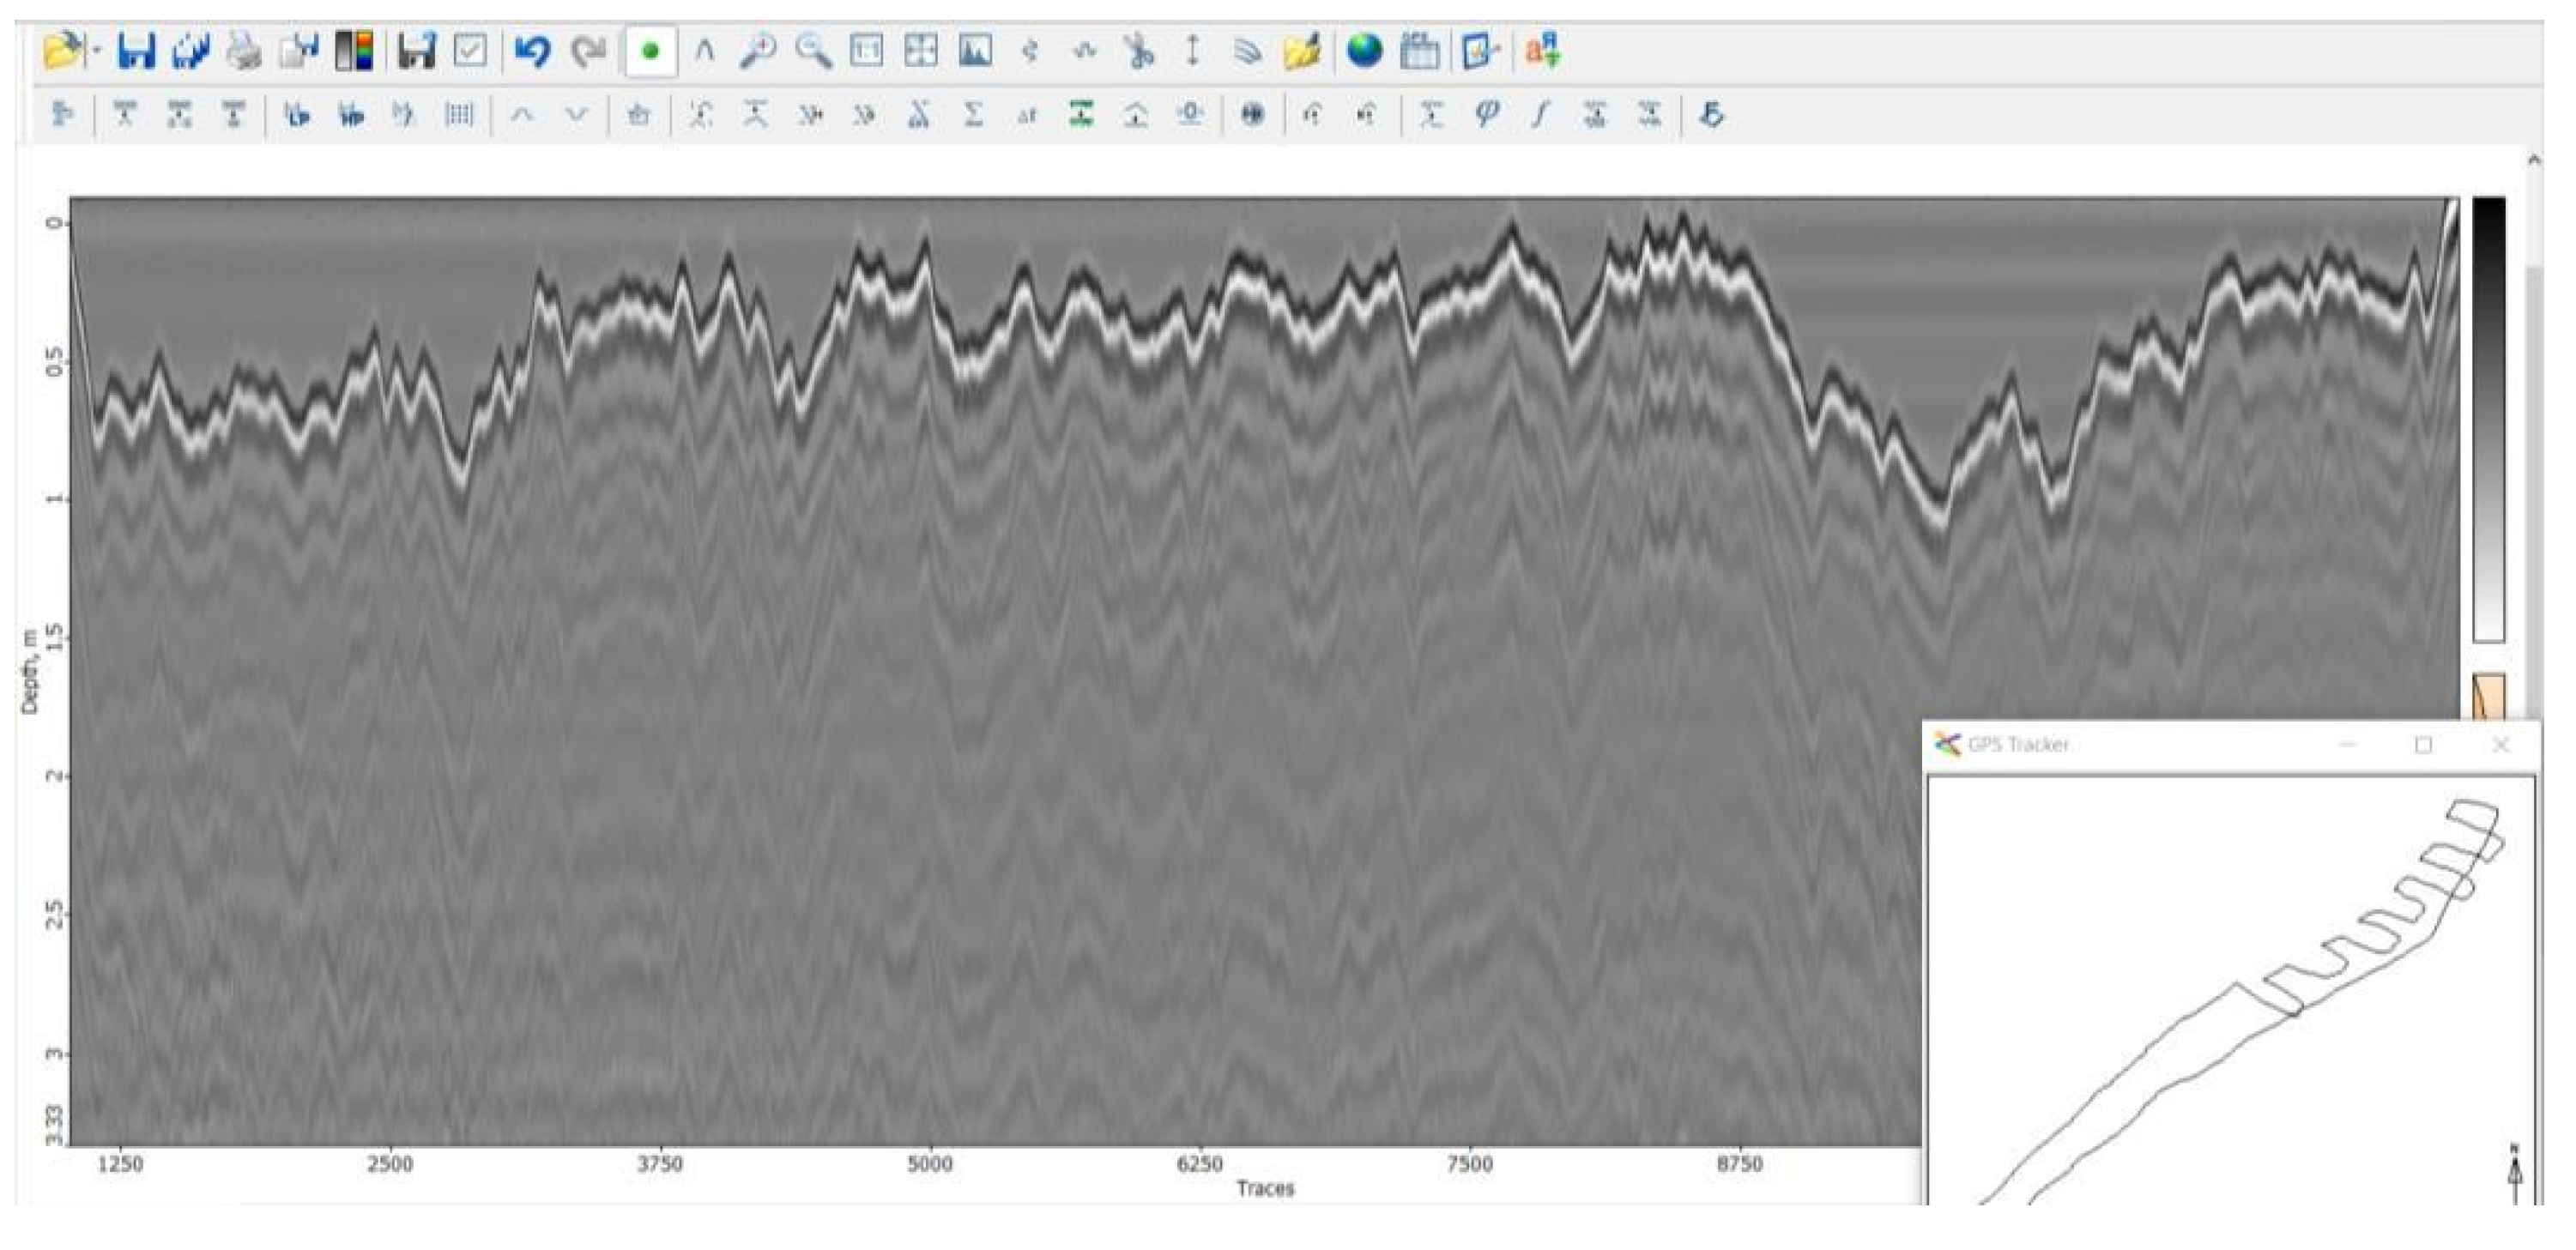Open the color palette scheme tool
2576x1250 pixels.
coord(354,50)
